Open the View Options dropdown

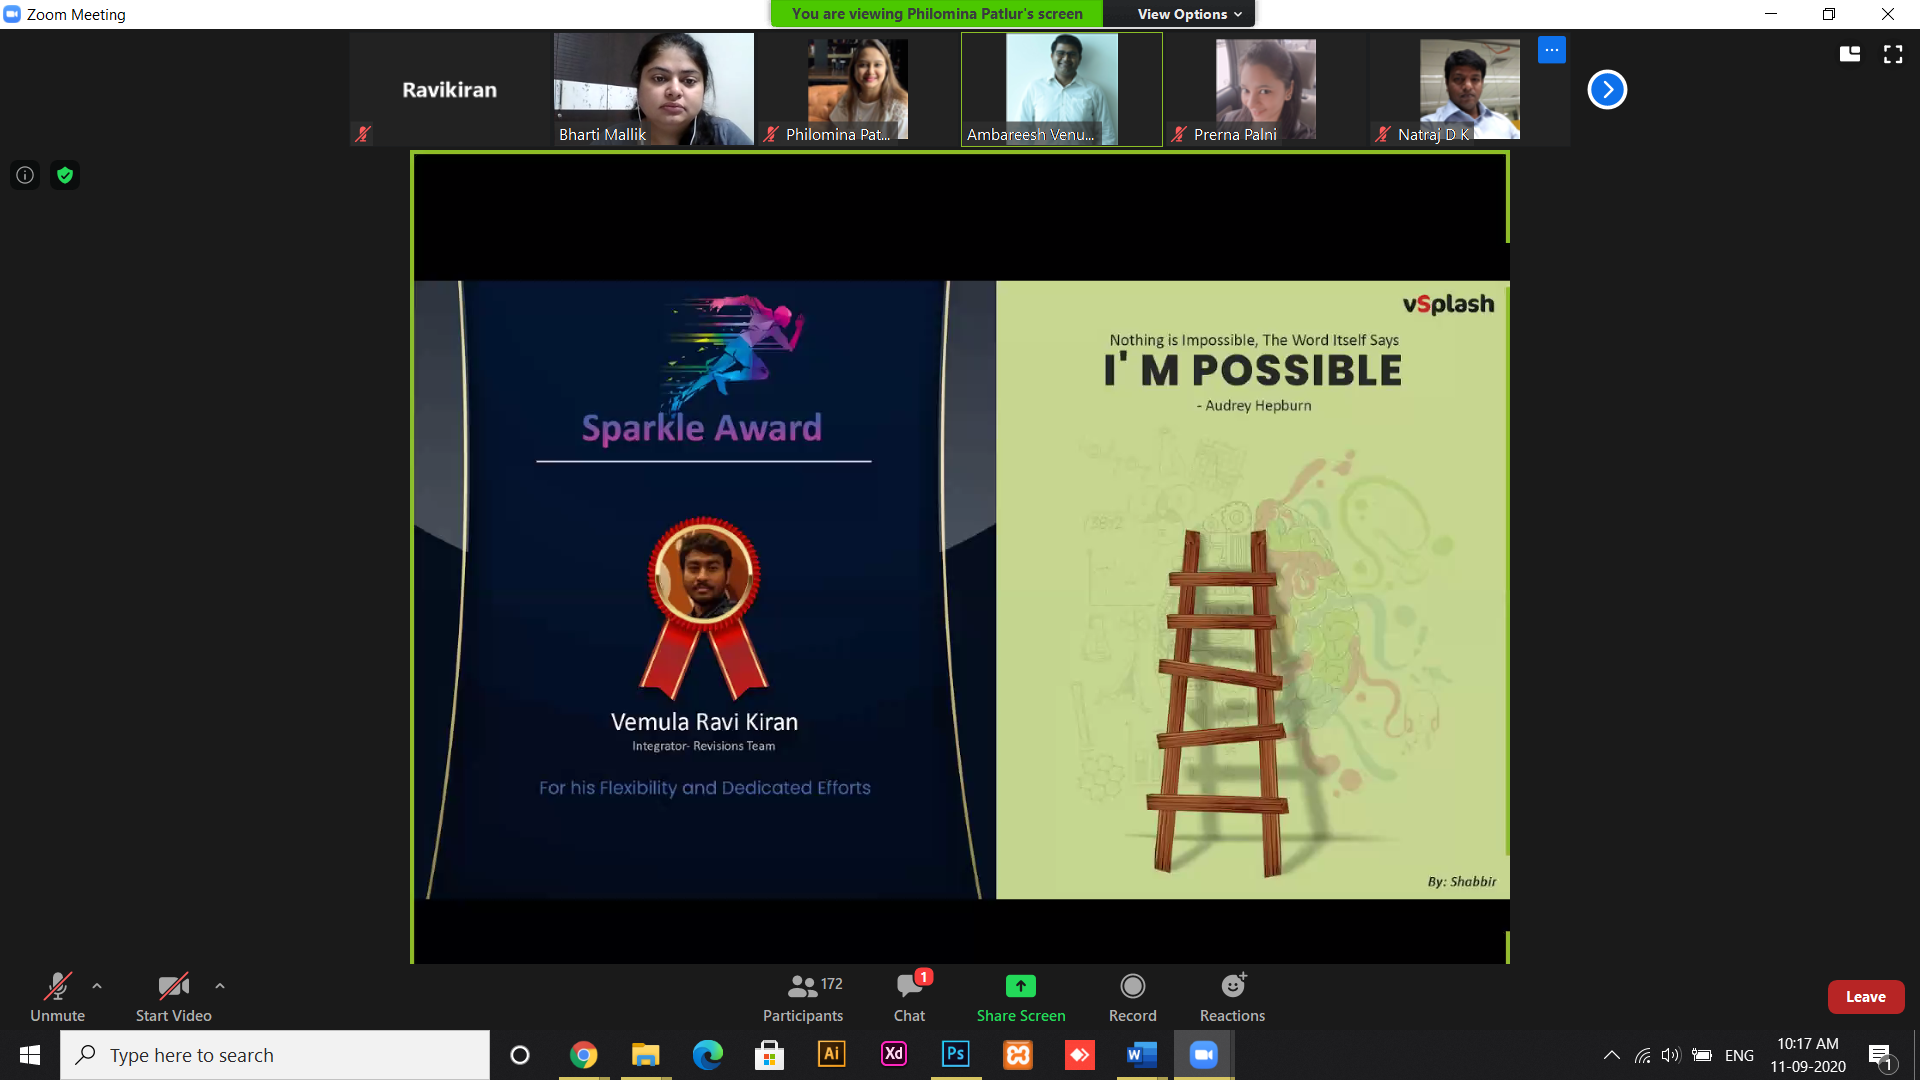point(1188,14)
